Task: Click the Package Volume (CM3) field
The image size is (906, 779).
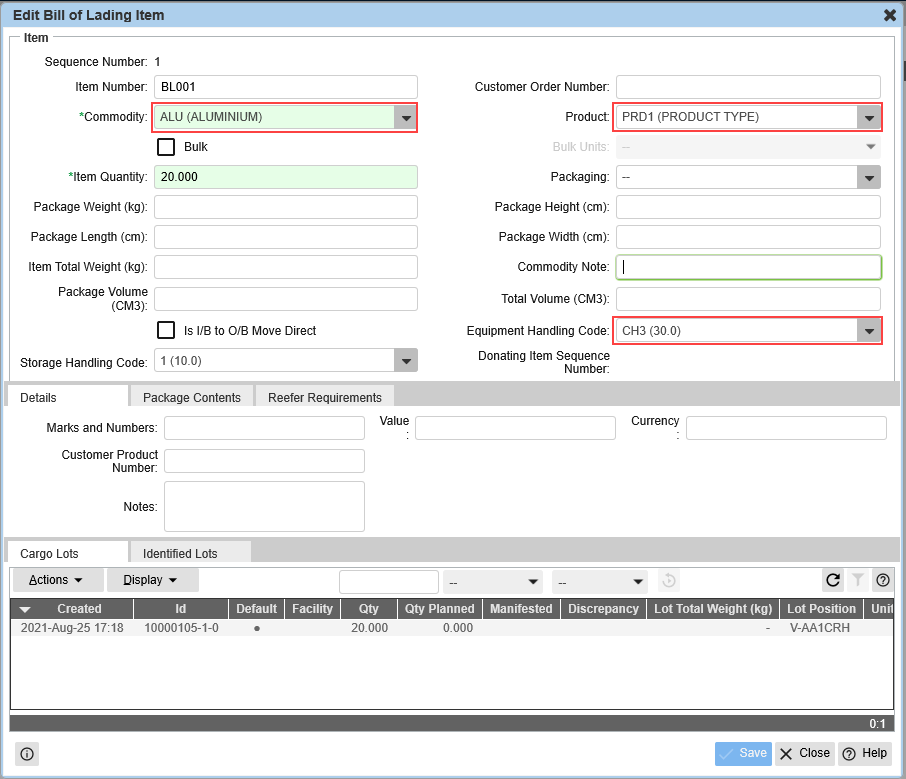Action: click(x=285, y=299)
